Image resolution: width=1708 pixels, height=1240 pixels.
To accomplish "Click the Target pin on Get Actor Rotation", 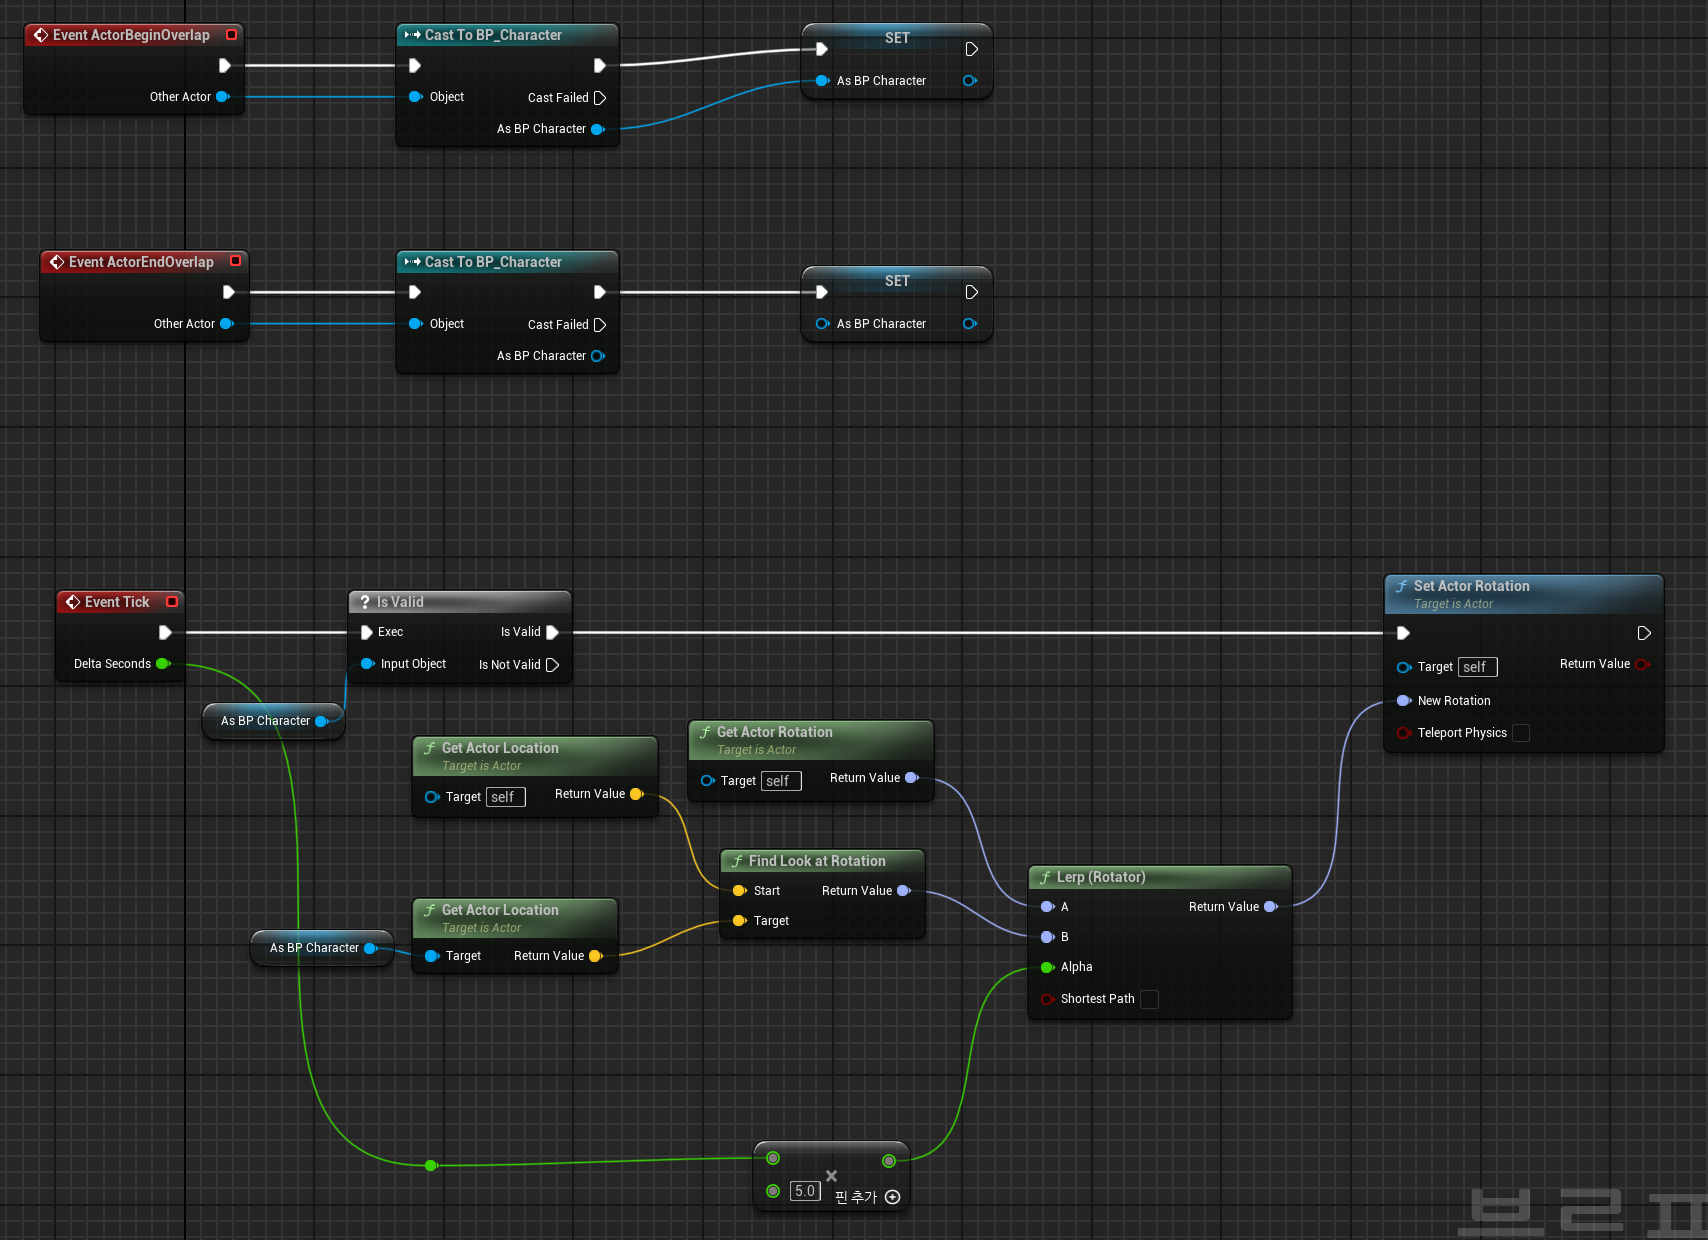I will [707, 781].
